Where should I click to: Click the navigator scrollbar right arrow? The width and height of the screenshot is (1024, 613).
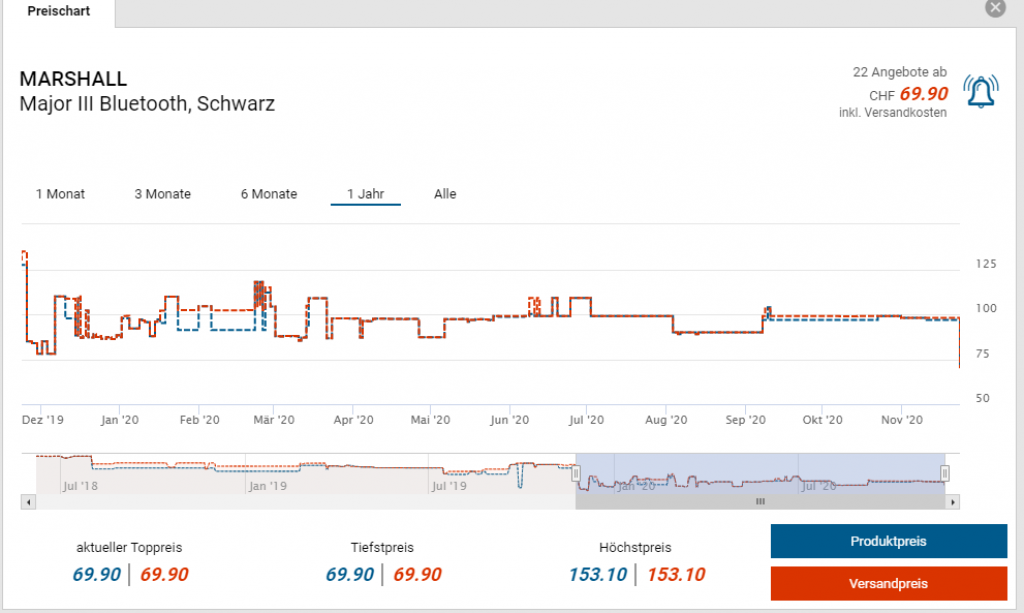[x=953, y=502]
